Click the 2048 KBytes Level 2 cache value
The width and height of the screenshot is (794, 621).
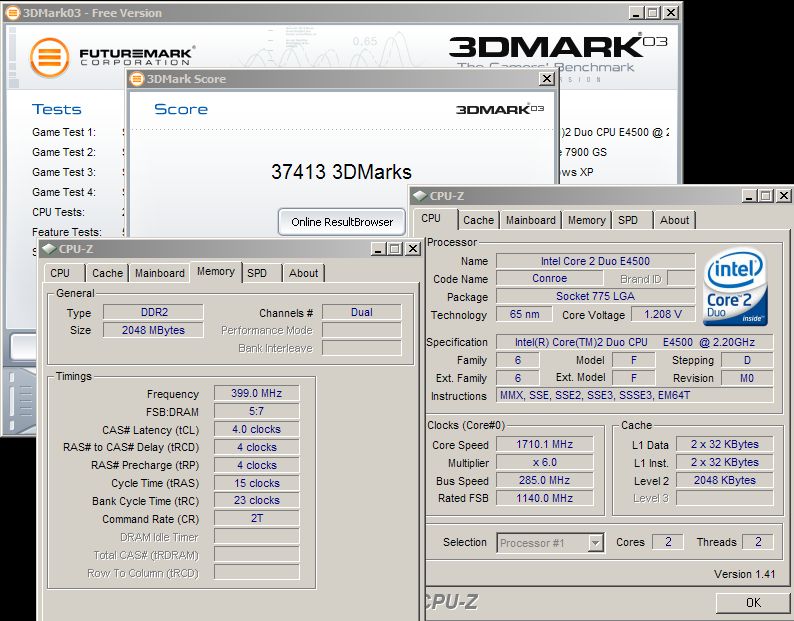(725, 480)
